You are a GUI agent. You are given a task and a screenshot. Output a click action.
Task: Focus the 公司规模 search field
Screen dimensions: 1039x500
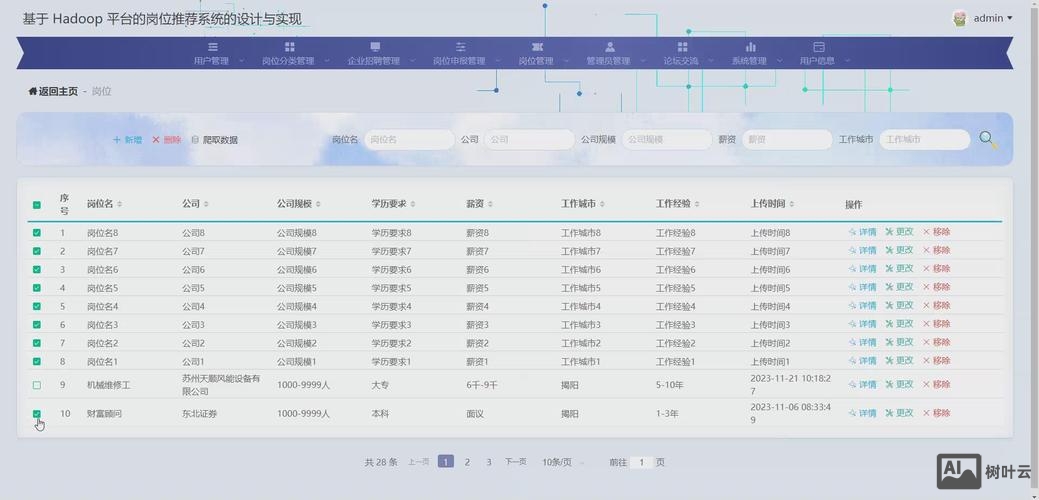point(667,140)
